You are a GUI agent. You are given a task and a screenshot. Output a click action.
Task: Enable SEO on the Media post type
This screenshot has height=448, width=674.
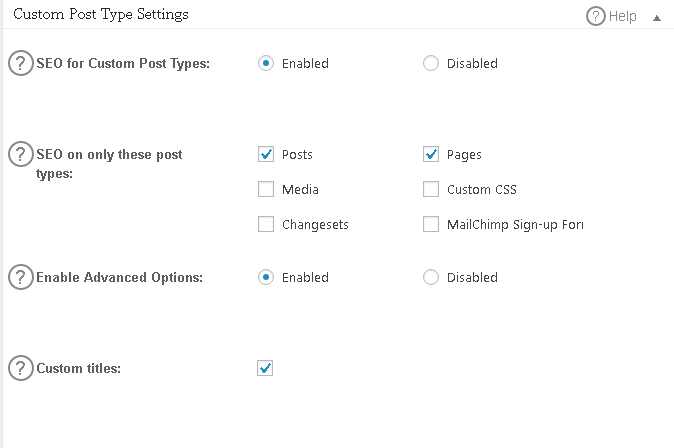(266, 189)
